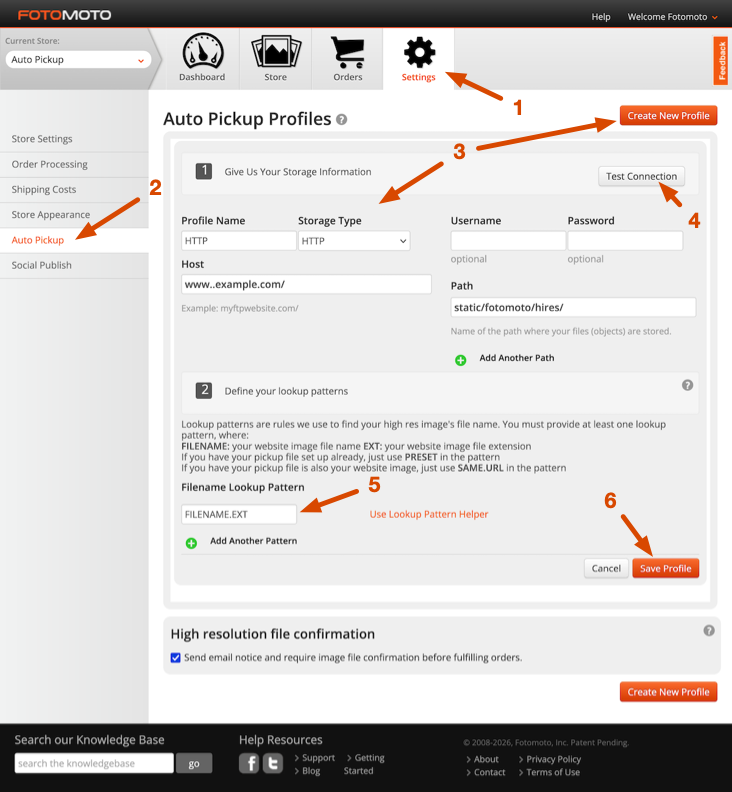Viewport: 732px width, 792px height.
Task: Open the Terms of Use footer link
Action: coord(553,772)
